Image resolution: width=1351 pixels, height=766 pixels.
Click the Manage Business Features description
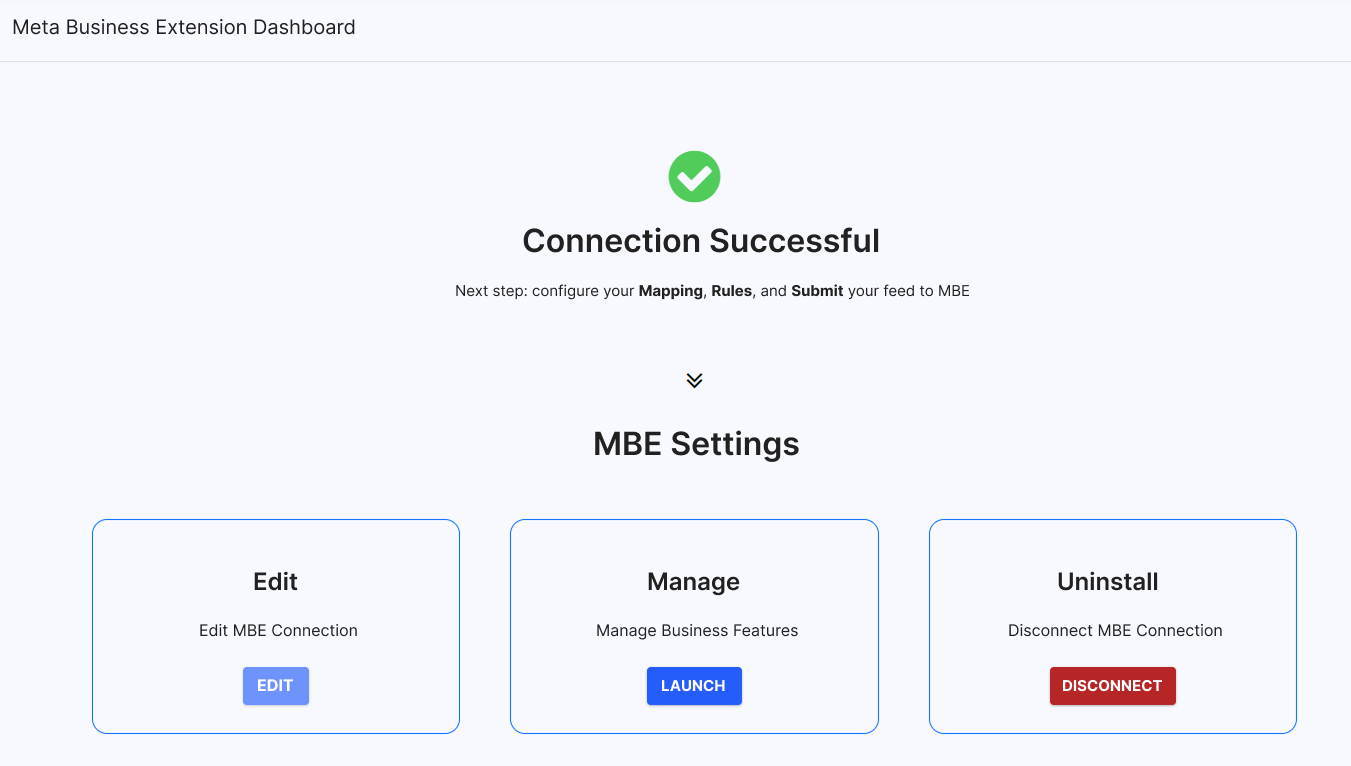[697, 631]
